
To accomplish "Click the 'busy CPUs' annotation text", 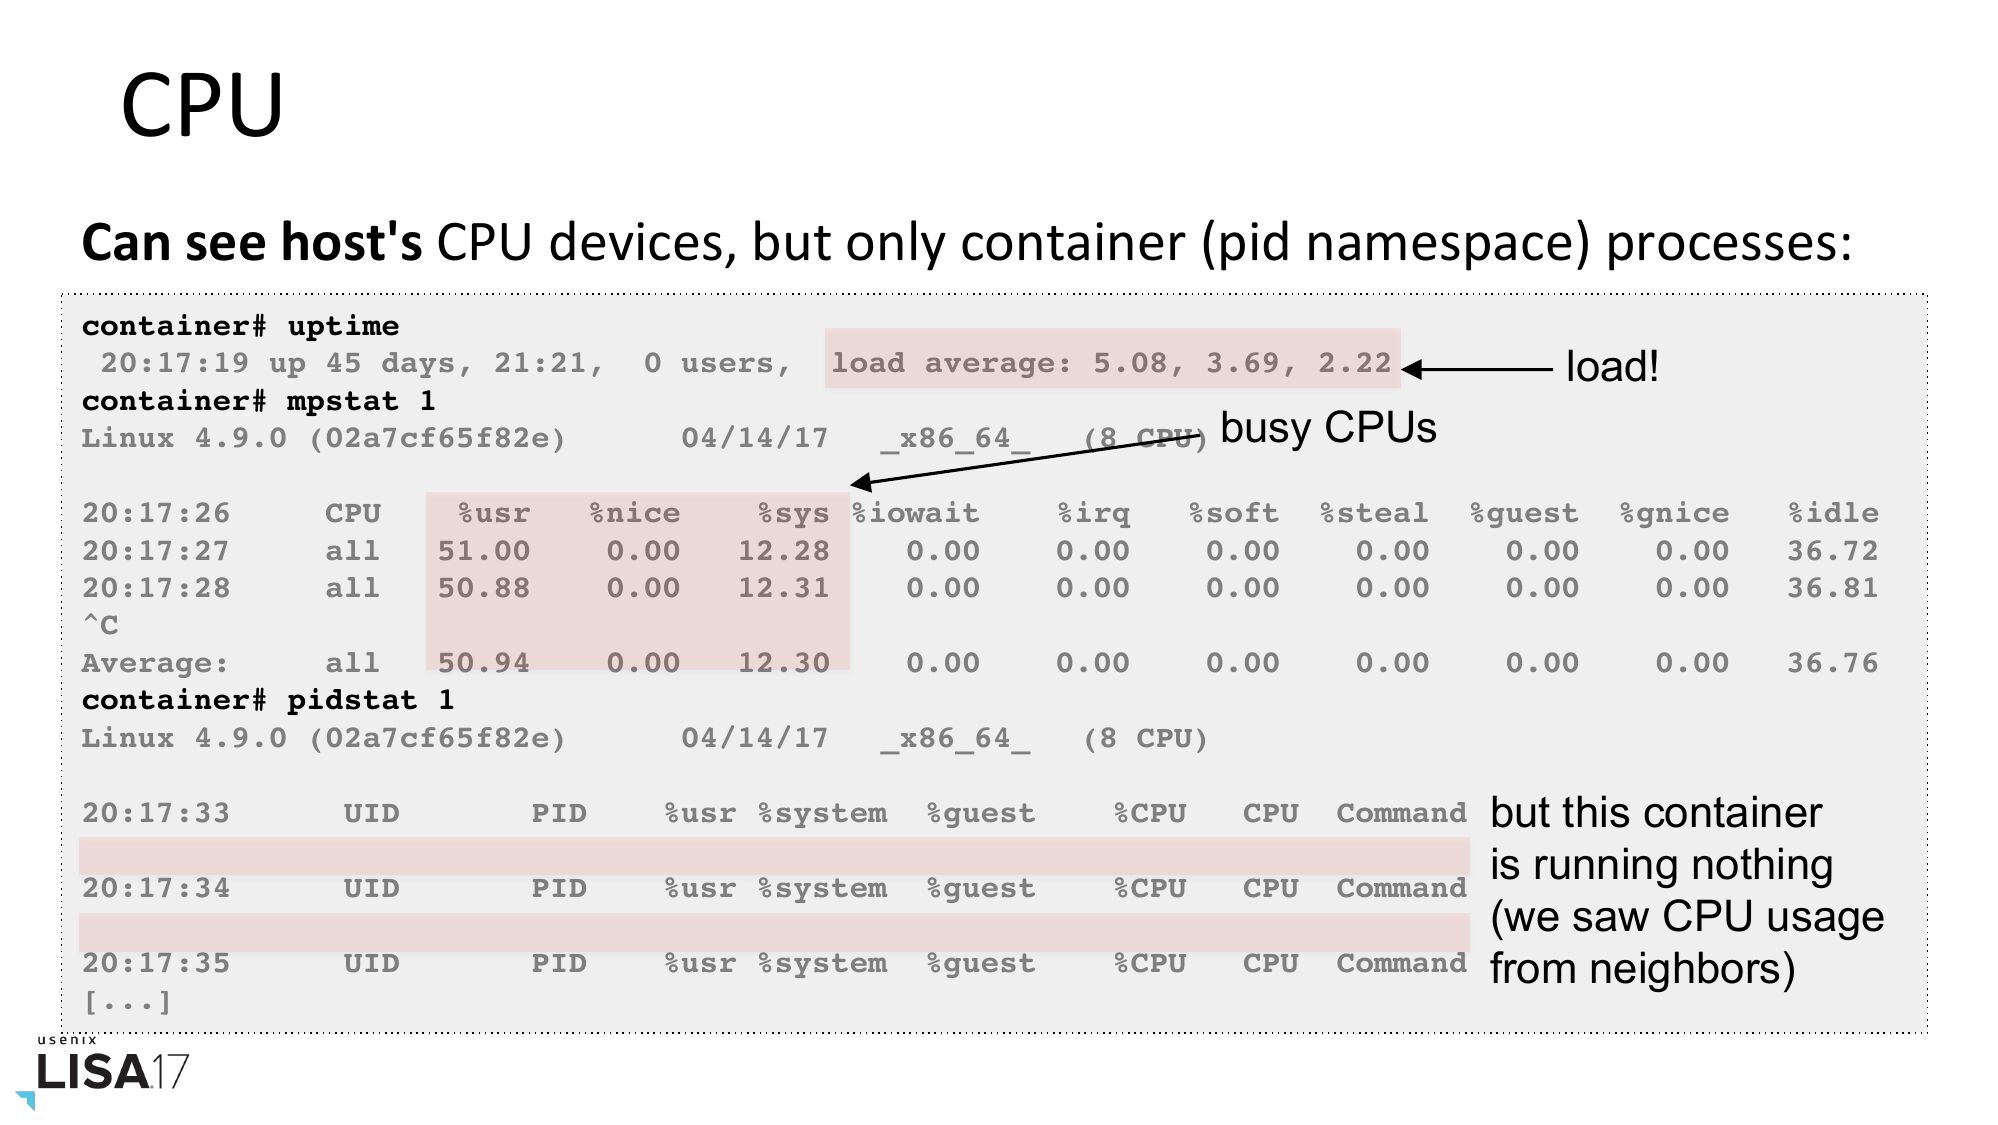I will 1328,428.
